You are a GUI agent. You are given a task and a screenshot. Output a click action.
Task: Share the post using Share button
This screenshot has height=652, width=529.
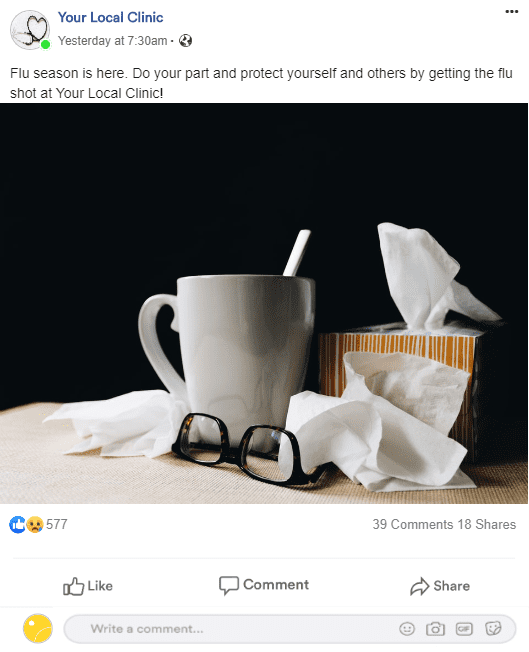440,586
